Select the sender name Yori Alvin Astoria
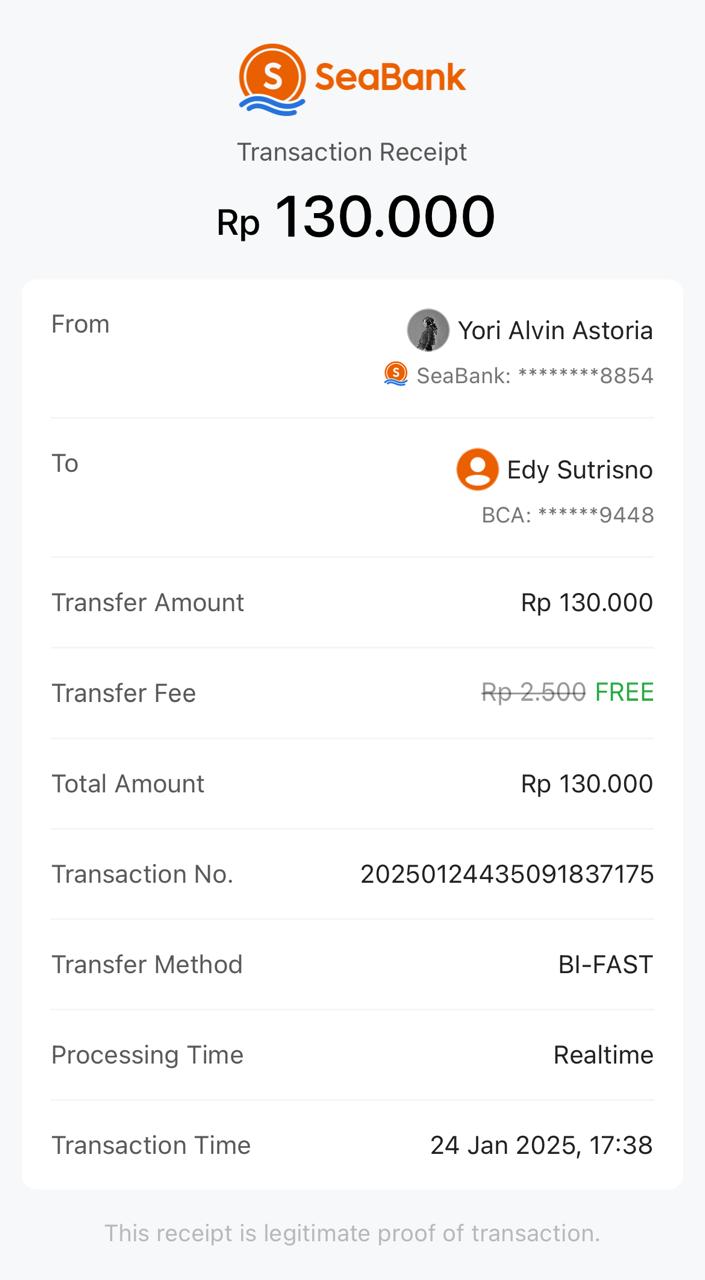 [x=555, y=330]
